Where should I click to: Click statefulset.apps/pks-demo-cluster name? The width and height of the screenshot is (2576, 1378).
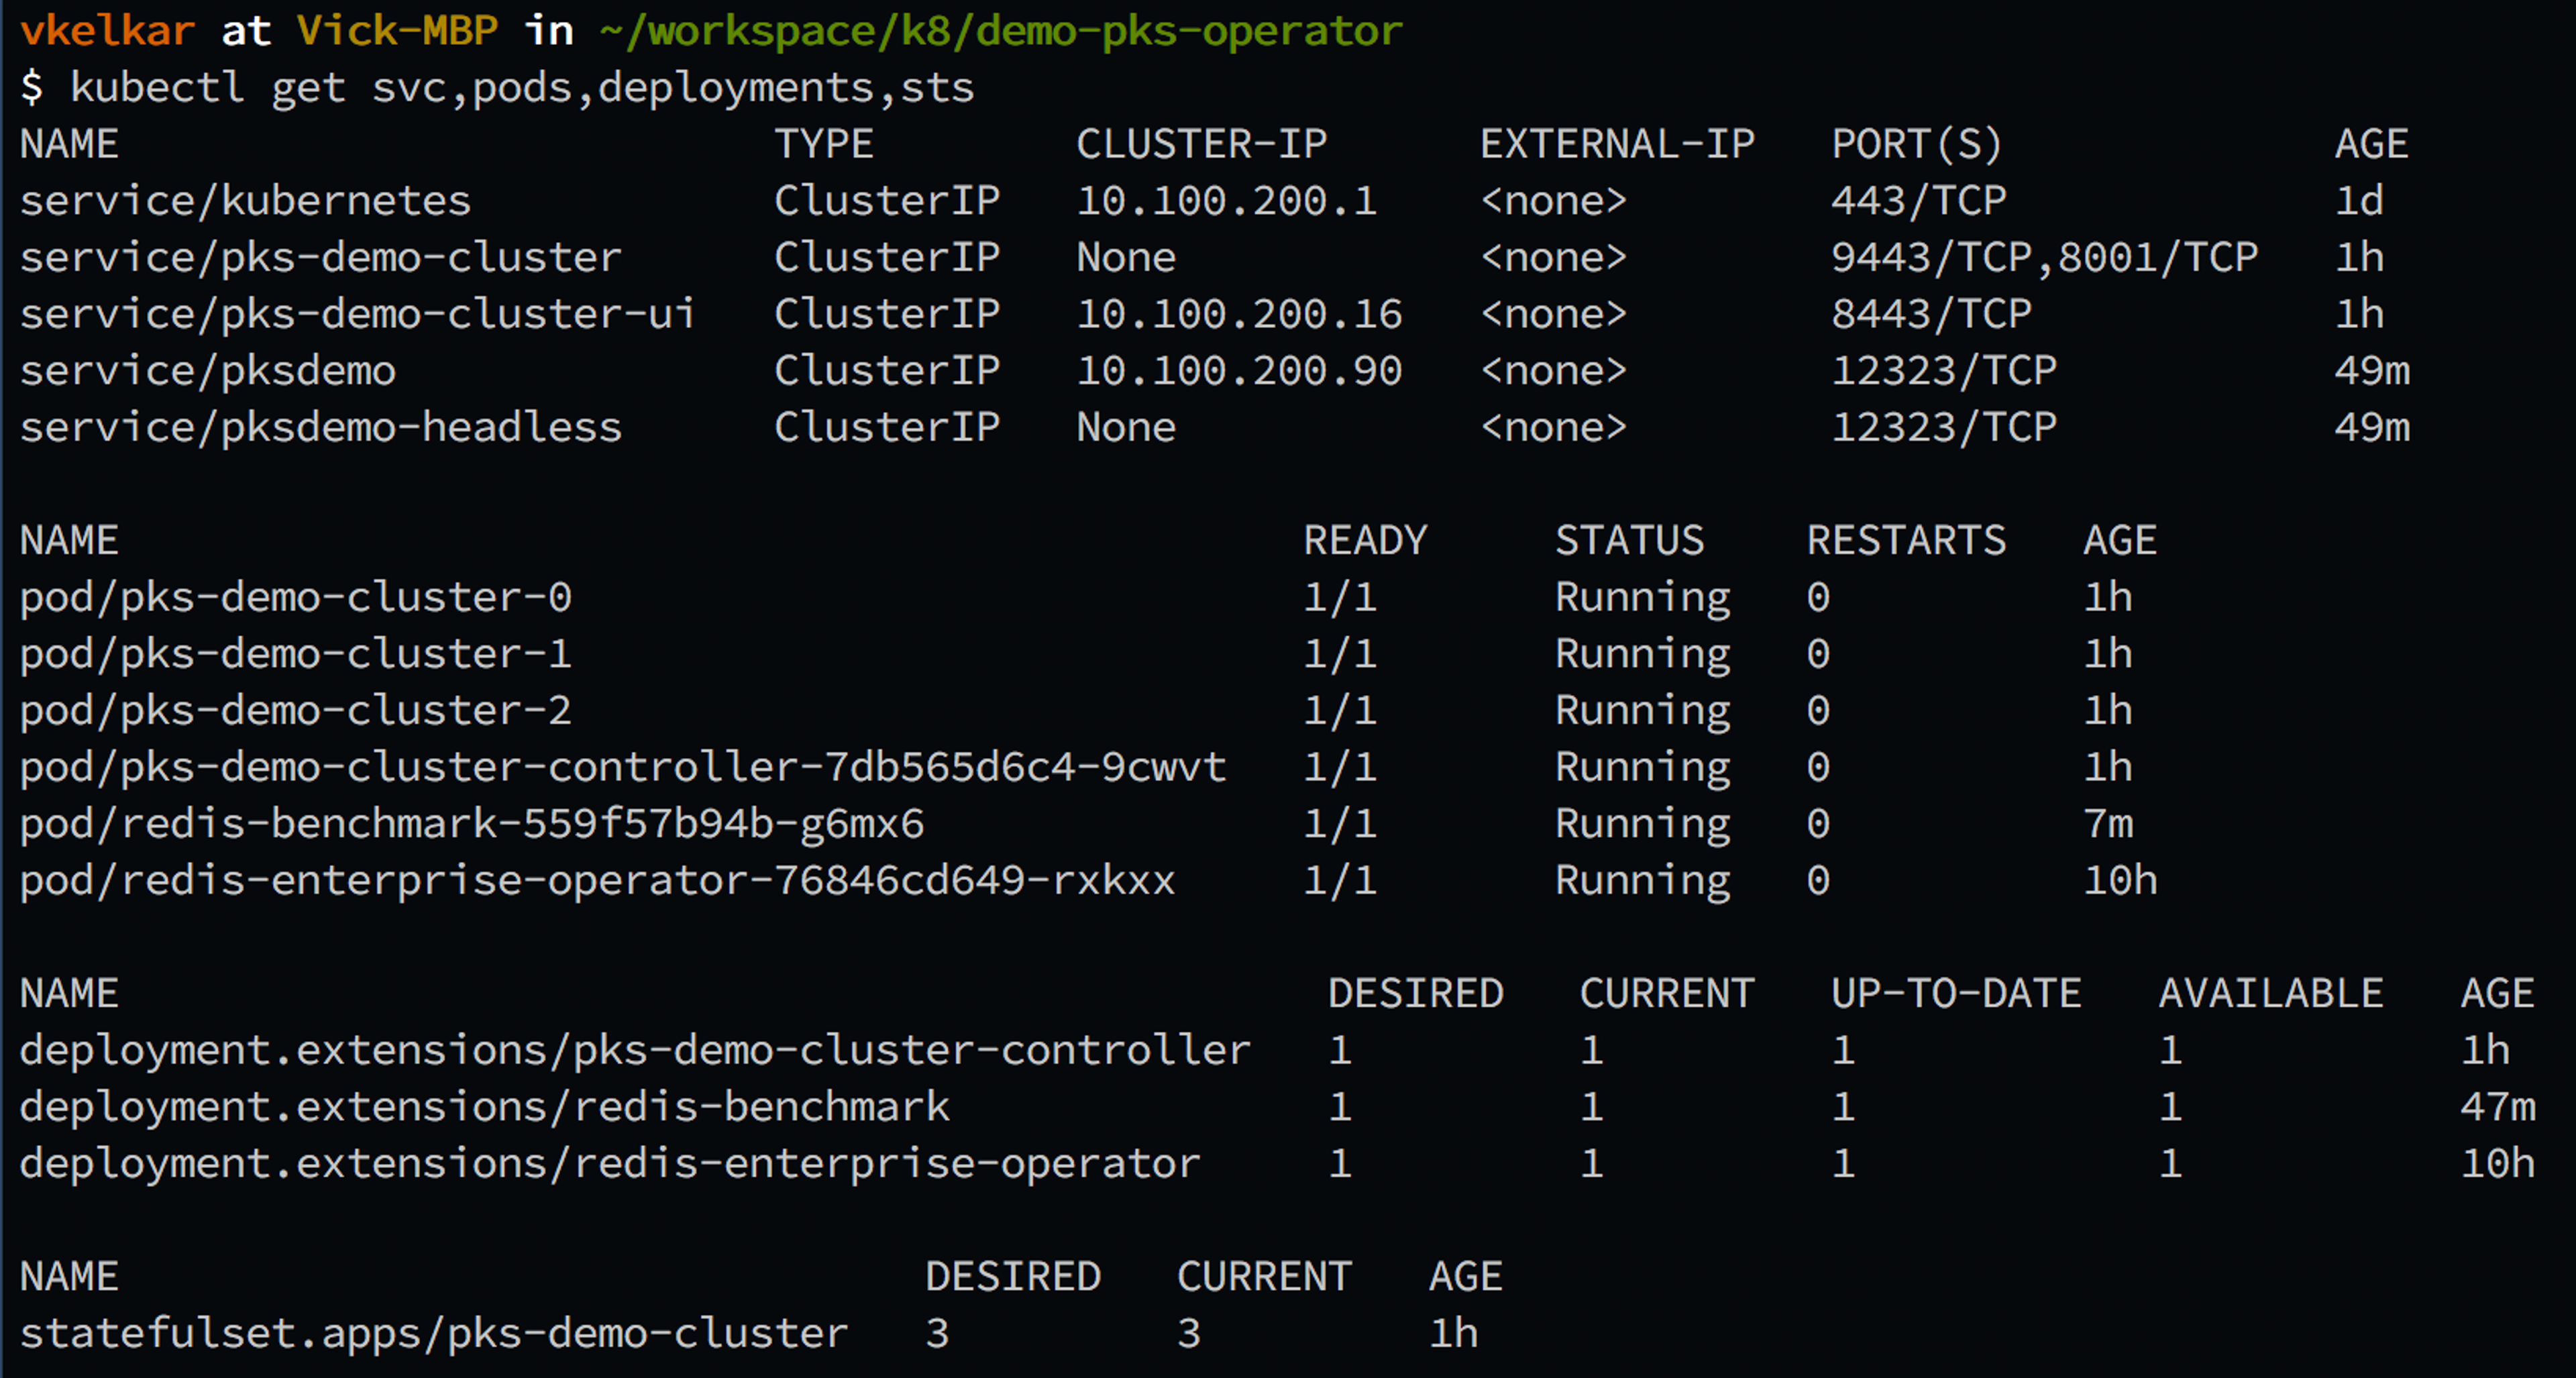(x=433, y=1334)
